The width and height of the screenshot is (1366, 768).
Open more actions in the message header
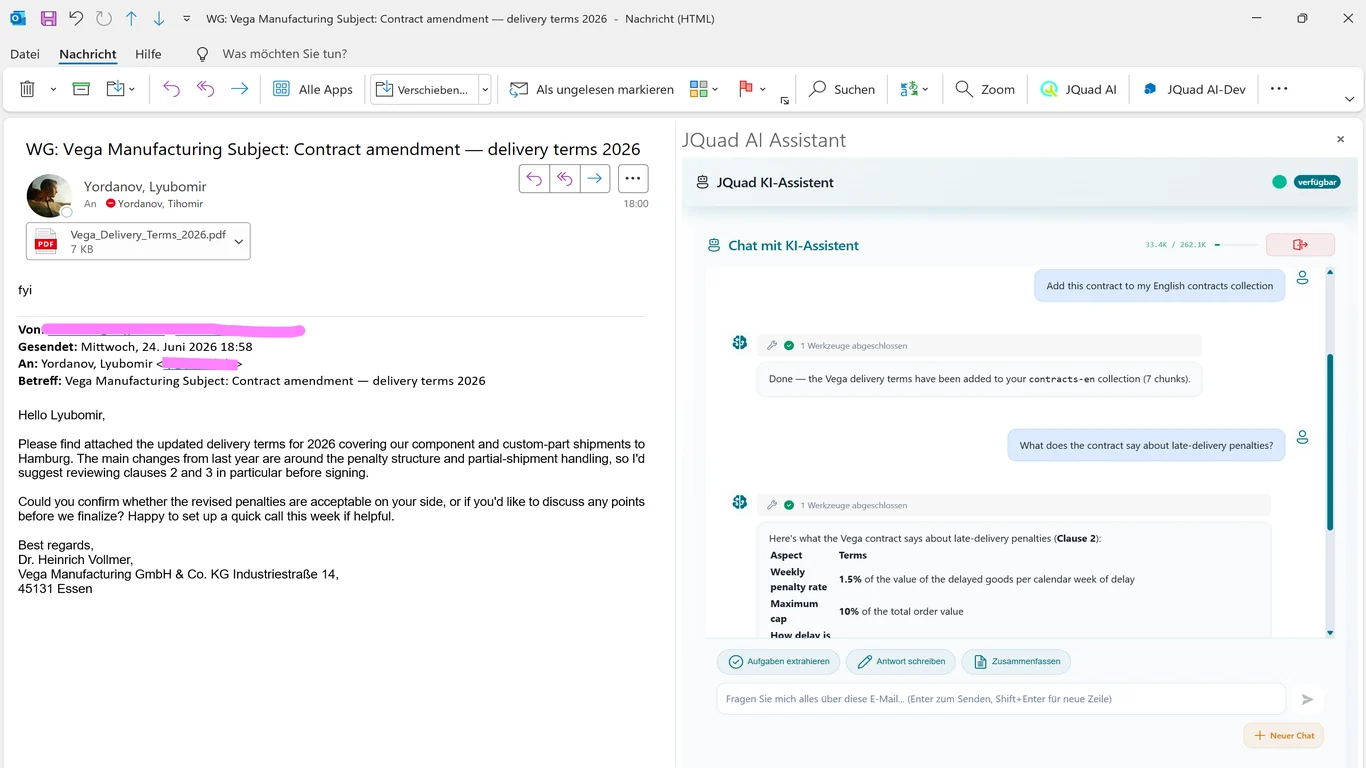pyautogui.click(x=632, y=179)
